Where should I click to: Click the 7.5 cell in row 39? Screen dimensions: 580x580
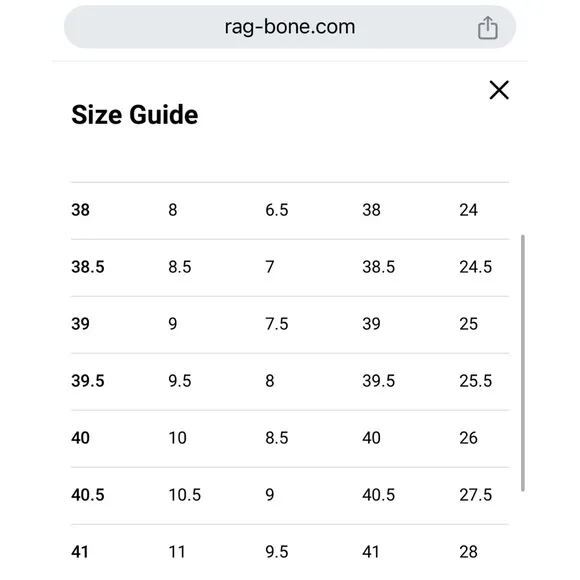click(x=277, y=324)
